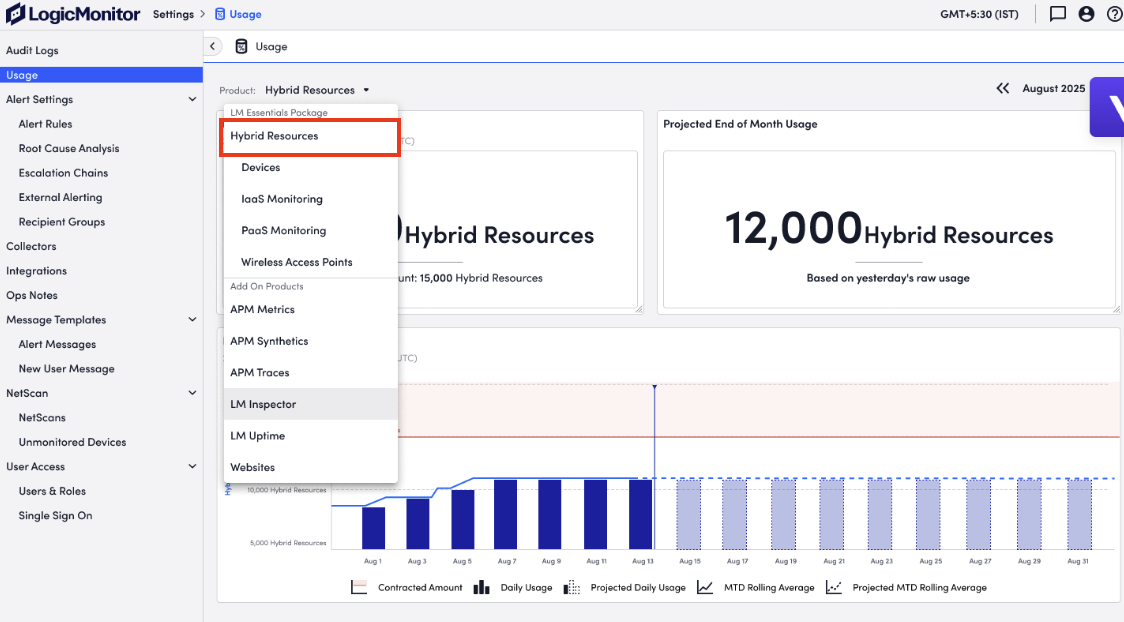Screen dimensions: 1124x622
Task: Choose IaaS Monitoring option
Action: [310, 198]
